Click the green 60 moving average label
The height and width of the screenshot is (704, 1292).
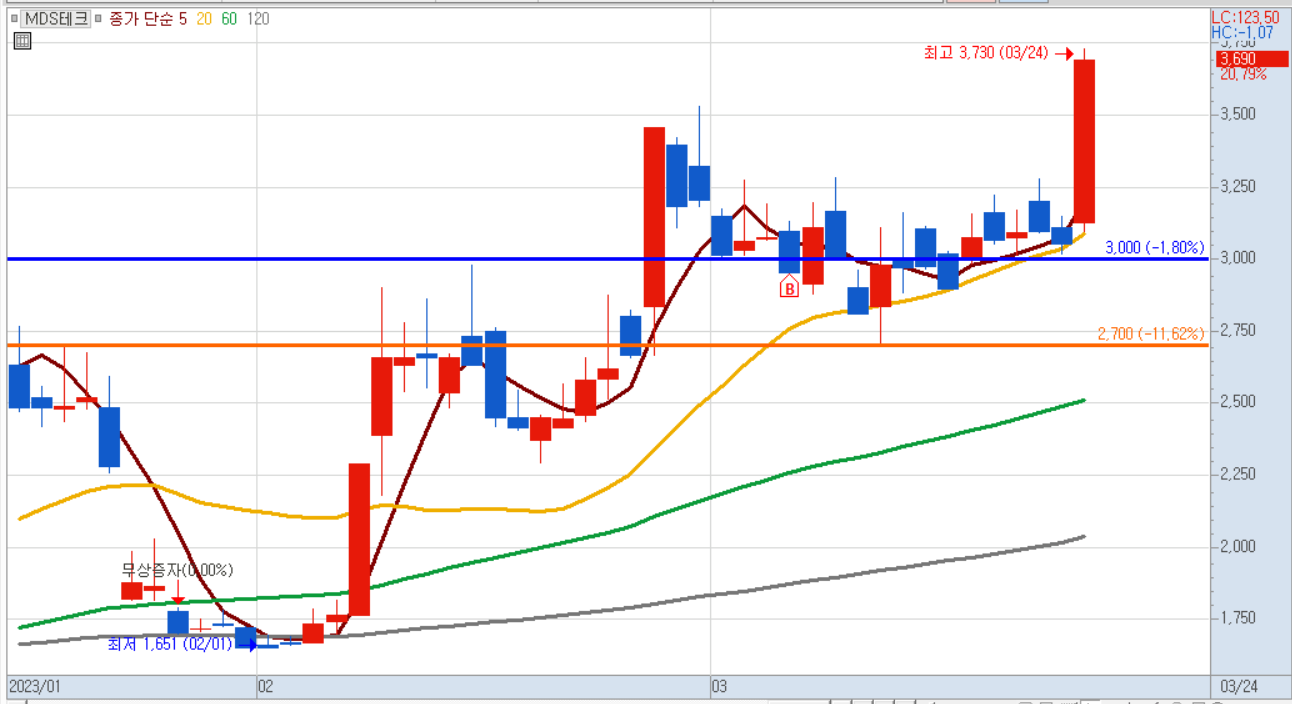(x=229, y=19)
